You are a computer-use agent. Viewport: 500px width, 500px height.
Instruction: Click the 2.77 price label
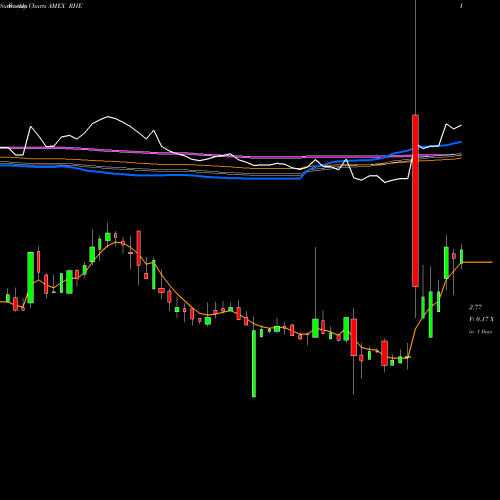(x=475, y=307)
